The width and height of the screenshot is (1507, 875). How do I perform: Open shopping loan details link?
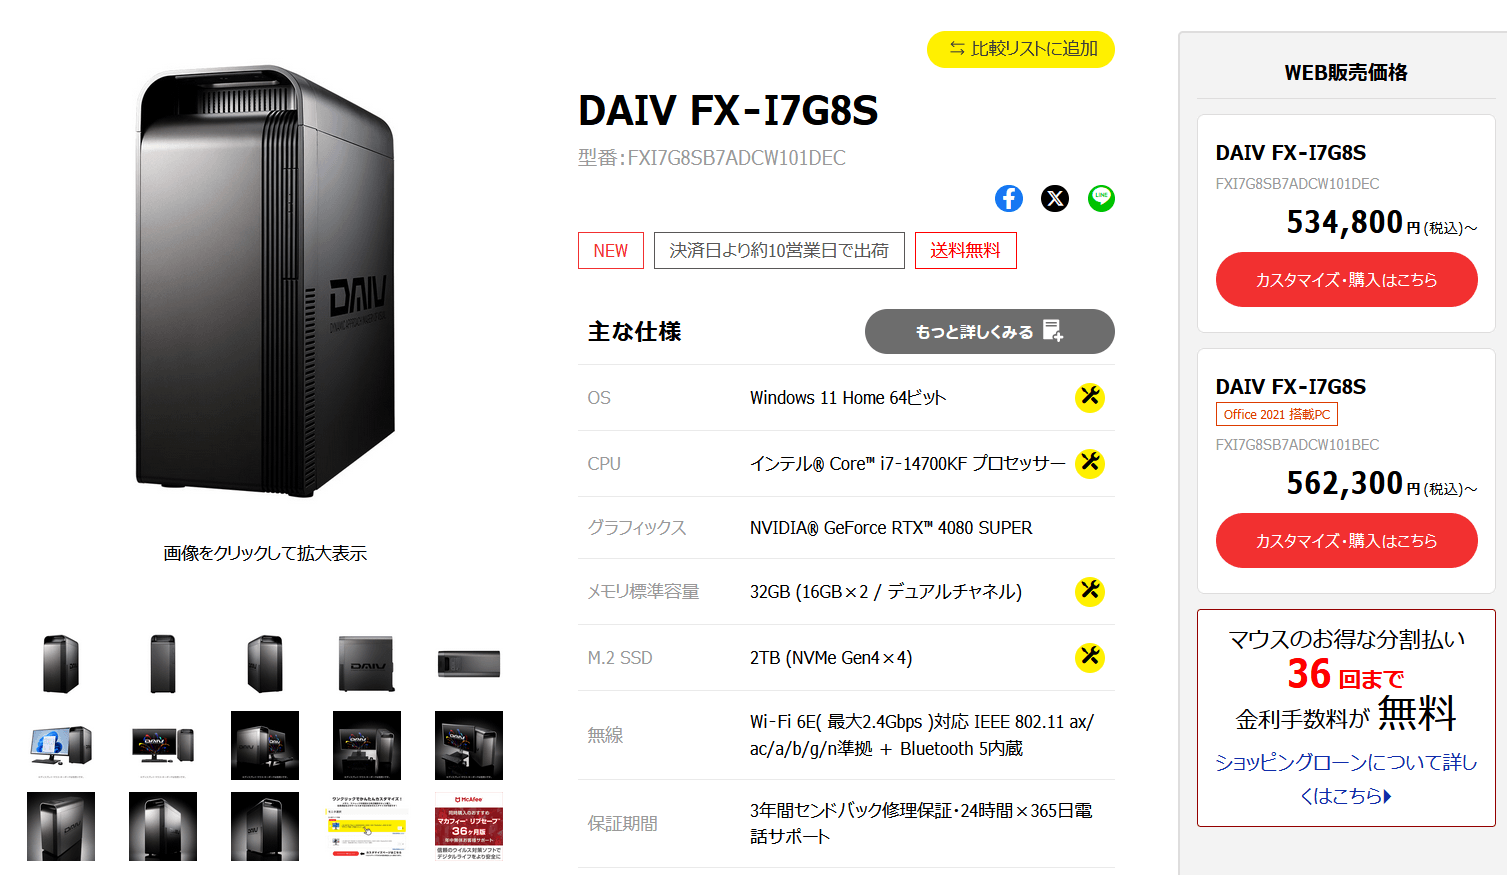[x=1346, y=778]
